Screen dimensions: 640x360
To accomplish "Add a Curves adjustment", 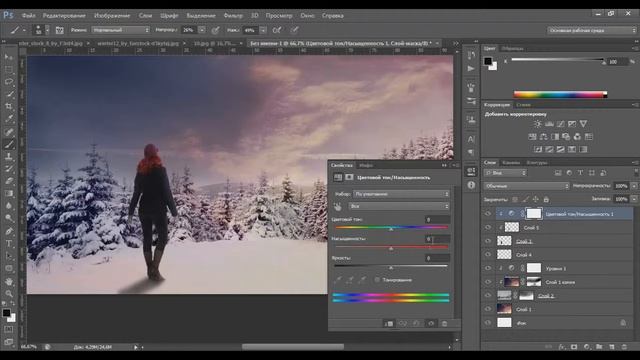I will (561, 124).
